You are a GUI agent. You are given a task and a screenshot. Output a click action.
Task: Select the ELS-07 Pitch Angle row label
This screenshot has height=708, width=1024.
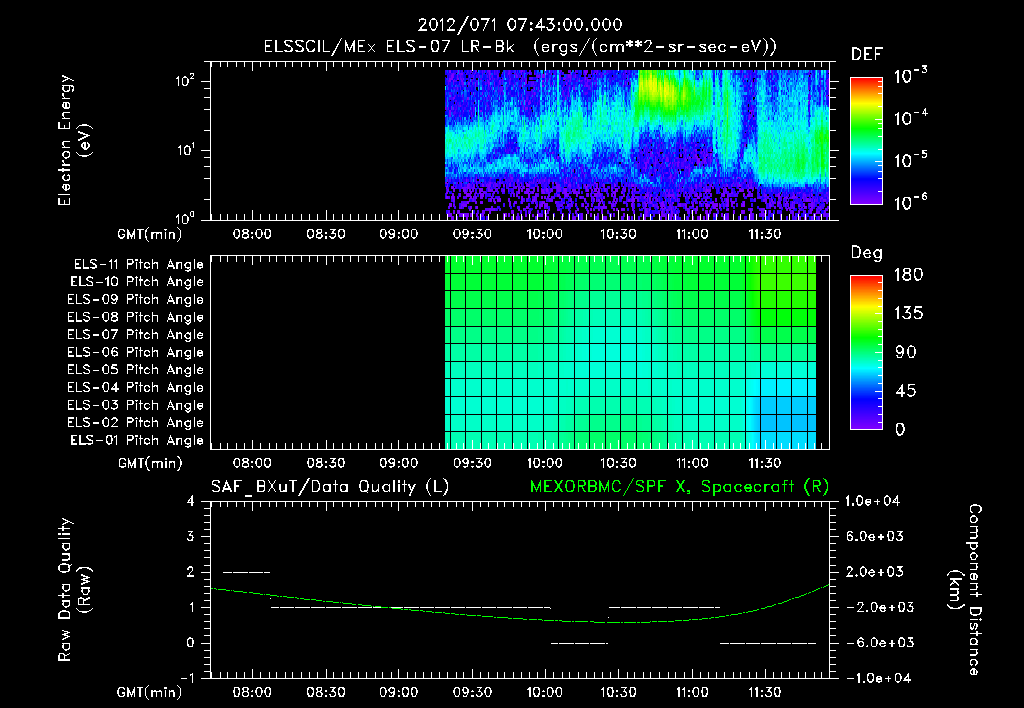135,334
